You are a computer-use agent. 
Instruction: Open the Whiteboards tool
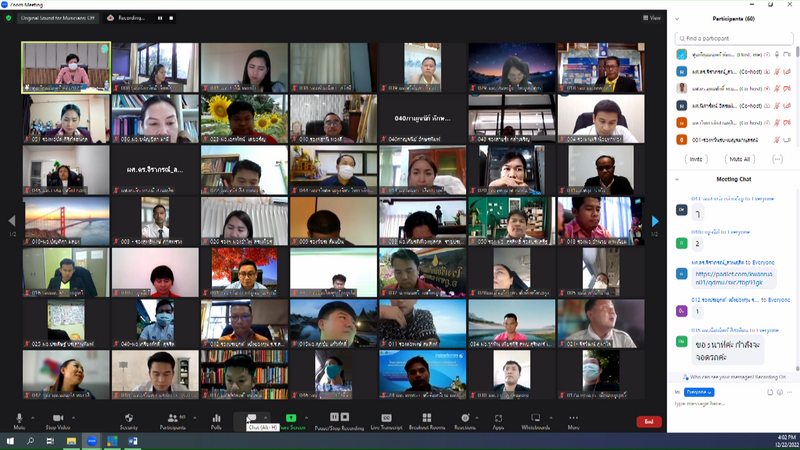(x=535, y=418)
